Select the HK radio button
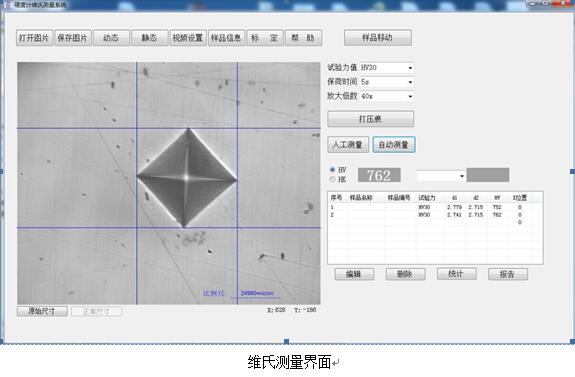Viewport: 575px width, 377px height. (x=333, y=179)
